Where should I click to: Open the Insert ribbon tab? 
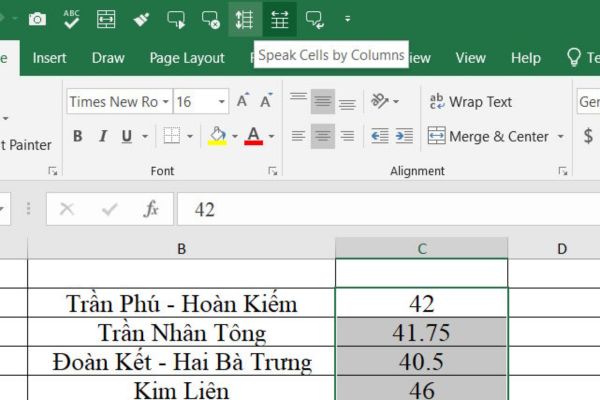point(49,58)
